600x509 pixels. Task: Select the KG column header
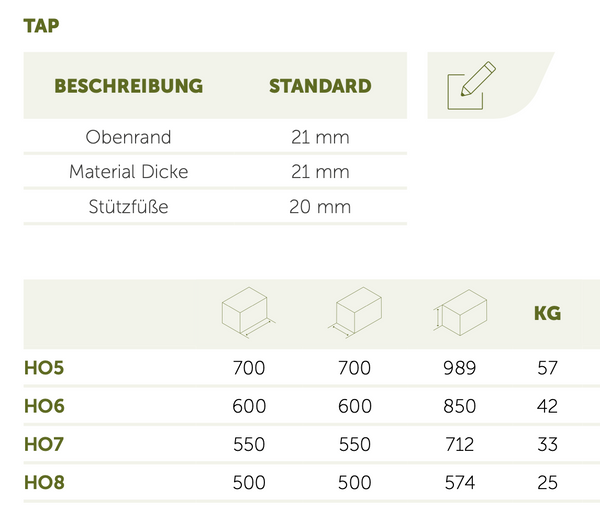tap(547, 314)
